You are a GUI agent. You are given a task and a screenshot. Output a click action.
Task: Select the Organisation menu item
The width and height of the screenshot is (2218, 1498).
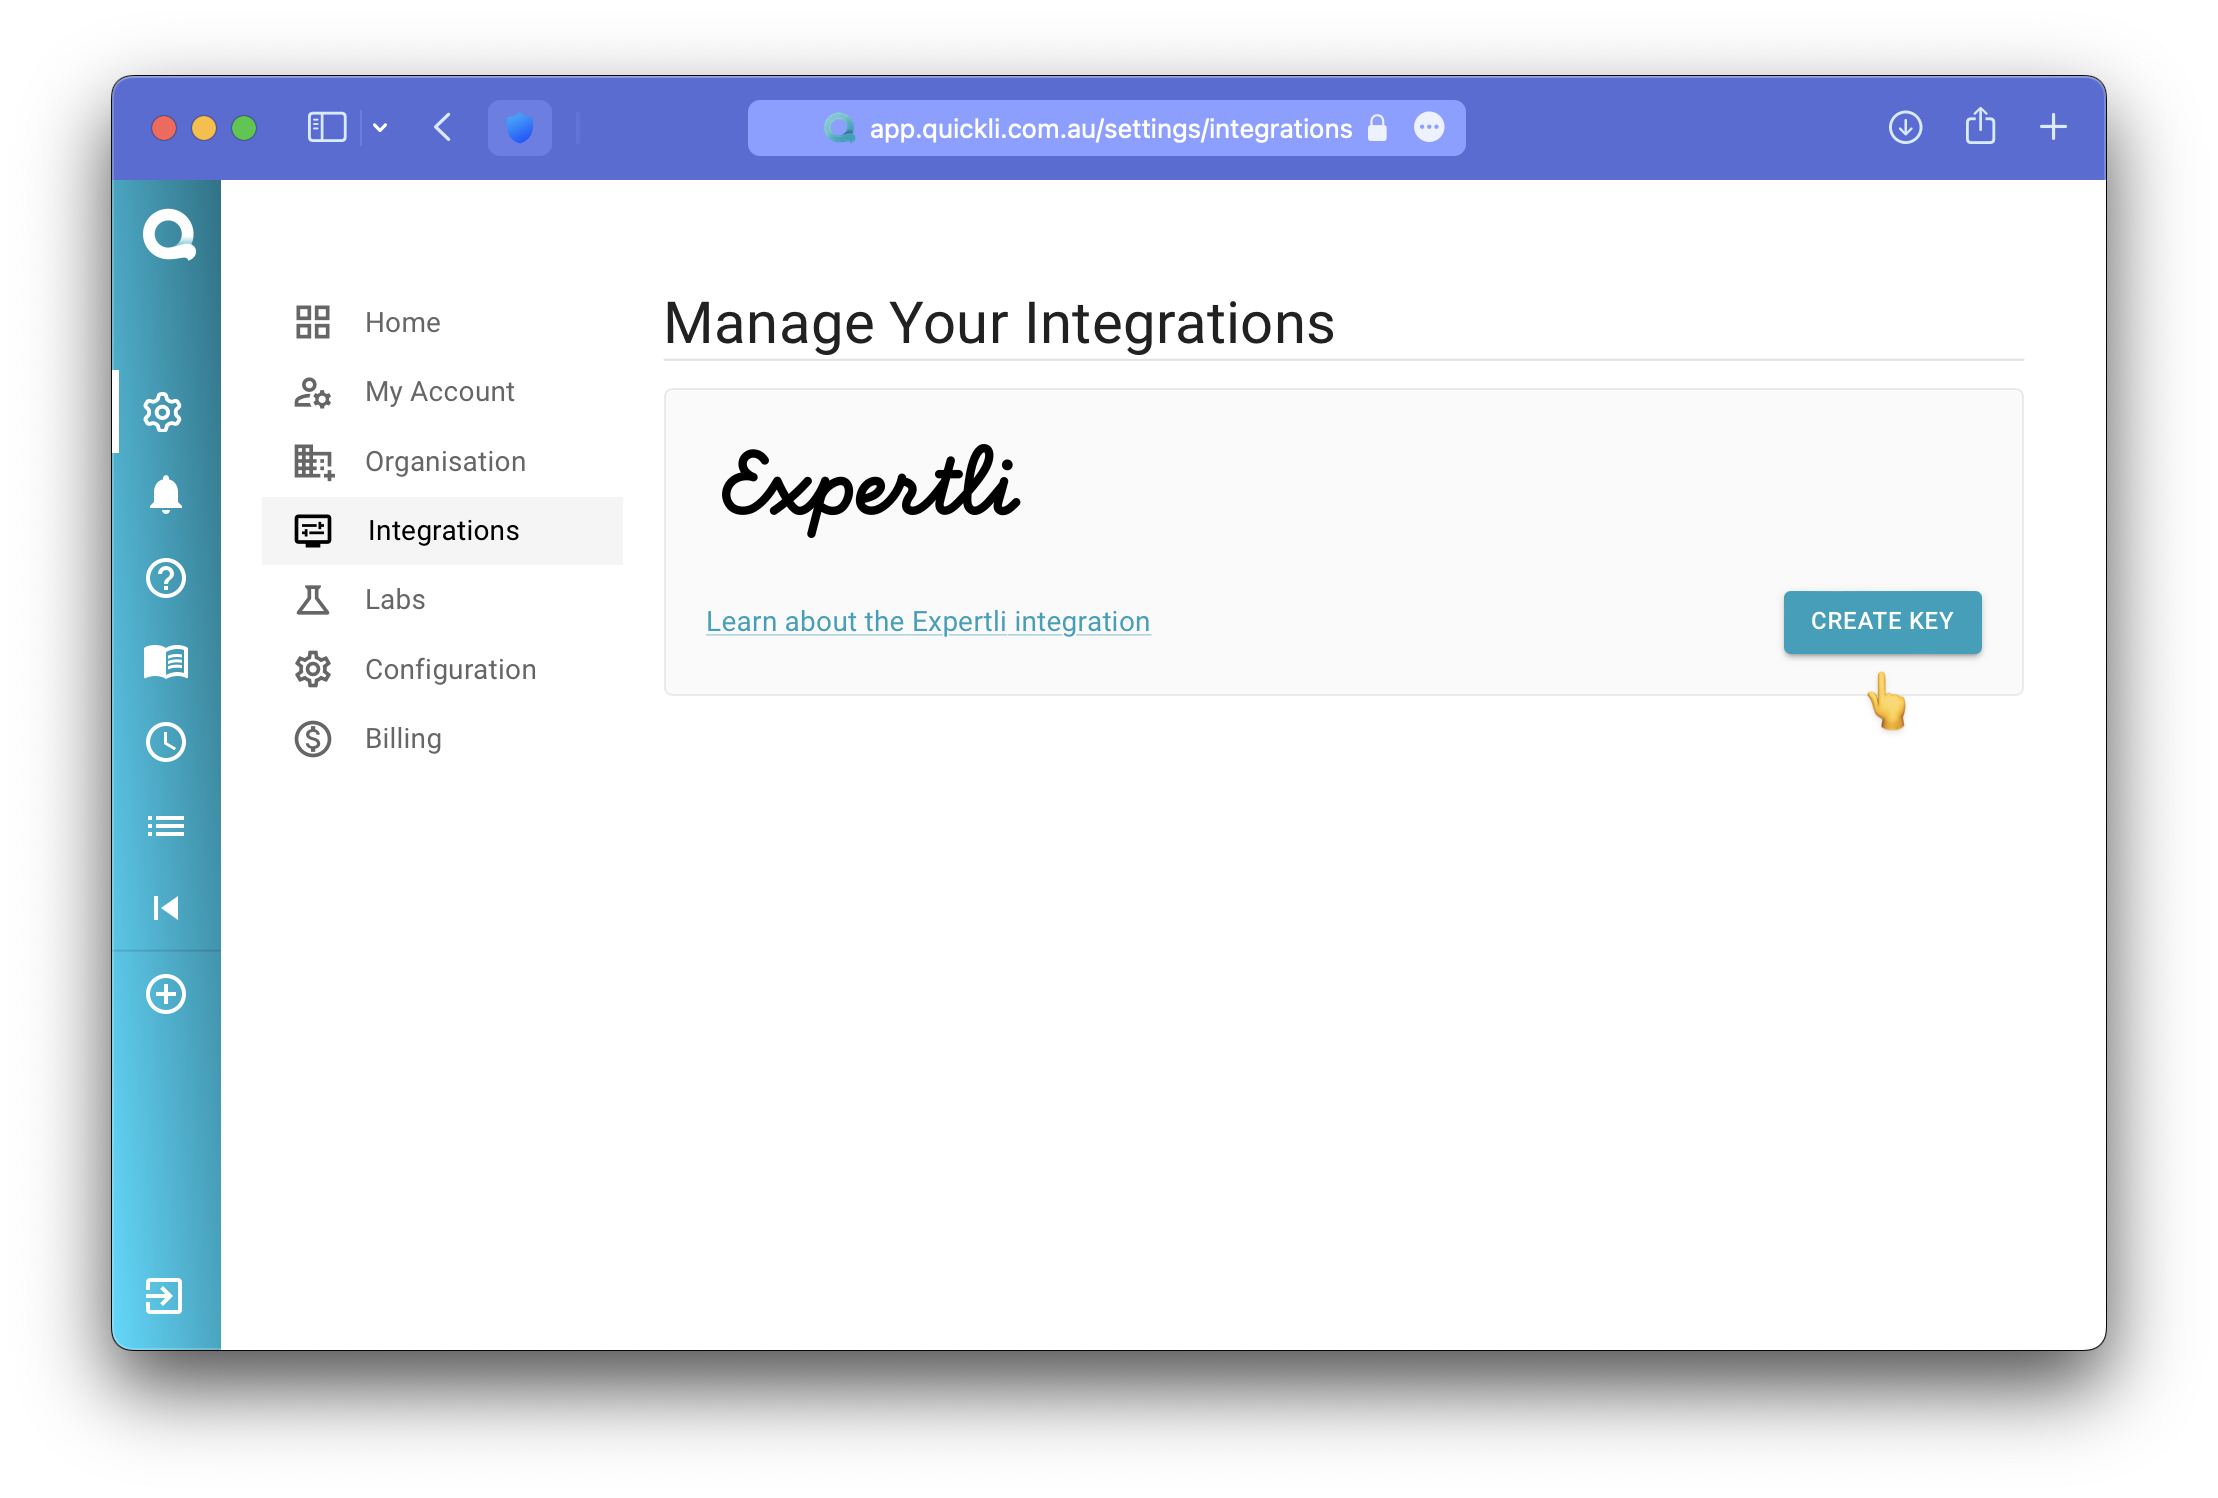pyautogui.click(x=446, y=460)
